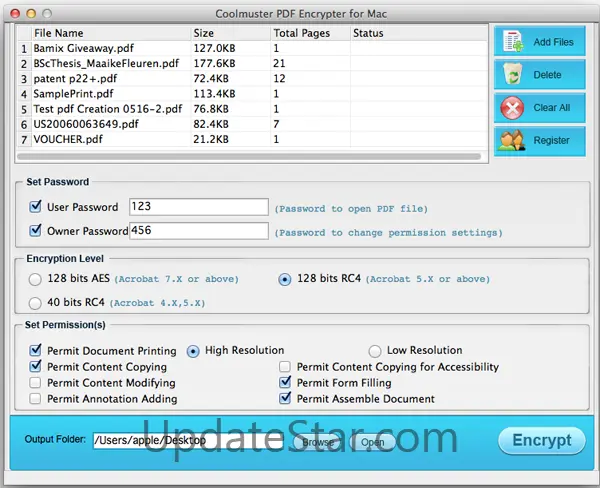Toggle the Owner Password checkbox
This screenshot has height=488, width=600.
coord(35,230)
